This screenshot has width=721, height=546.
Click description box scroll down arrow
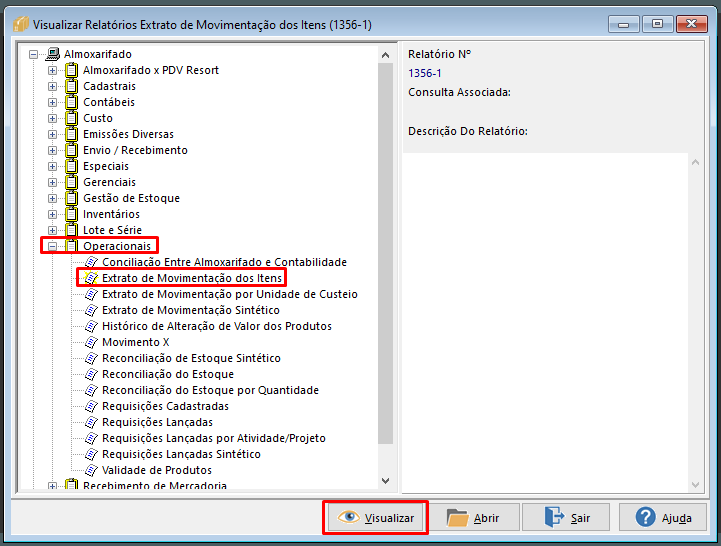tap(695, 485)
